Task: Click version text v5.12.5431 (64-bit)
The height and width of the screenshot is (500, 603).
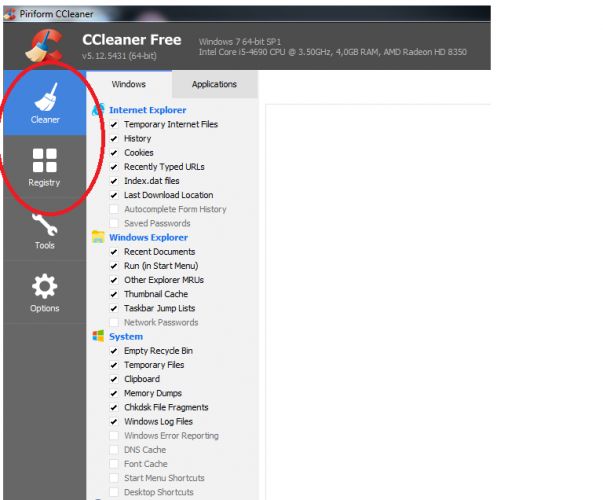Action: point(119,56)
